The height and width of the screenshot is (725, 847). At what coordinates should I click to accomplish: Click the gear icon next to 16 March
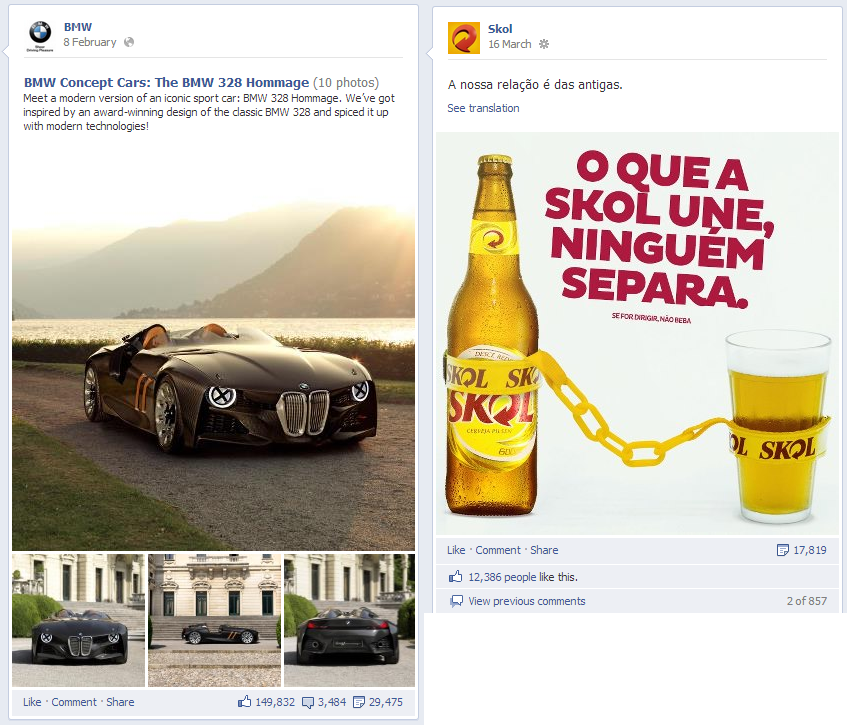coord(544,44)
